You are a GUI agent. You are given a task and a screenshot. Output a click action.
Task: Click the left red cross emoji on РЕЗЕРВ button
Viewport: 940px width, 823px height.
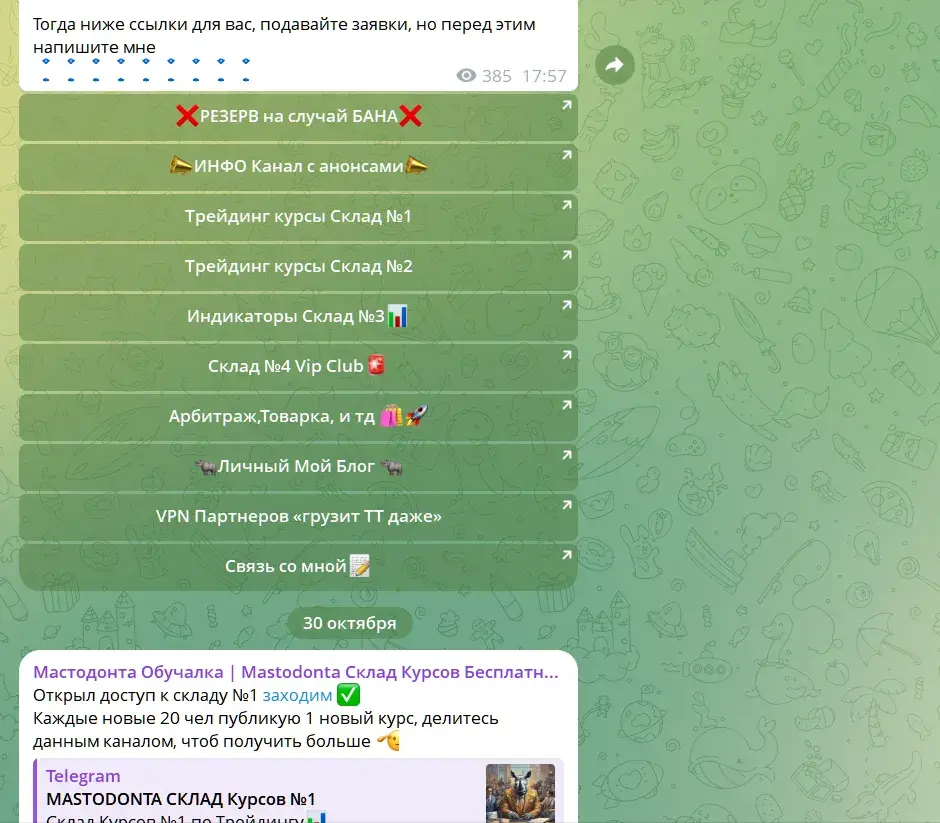click(x=187, y=116)
